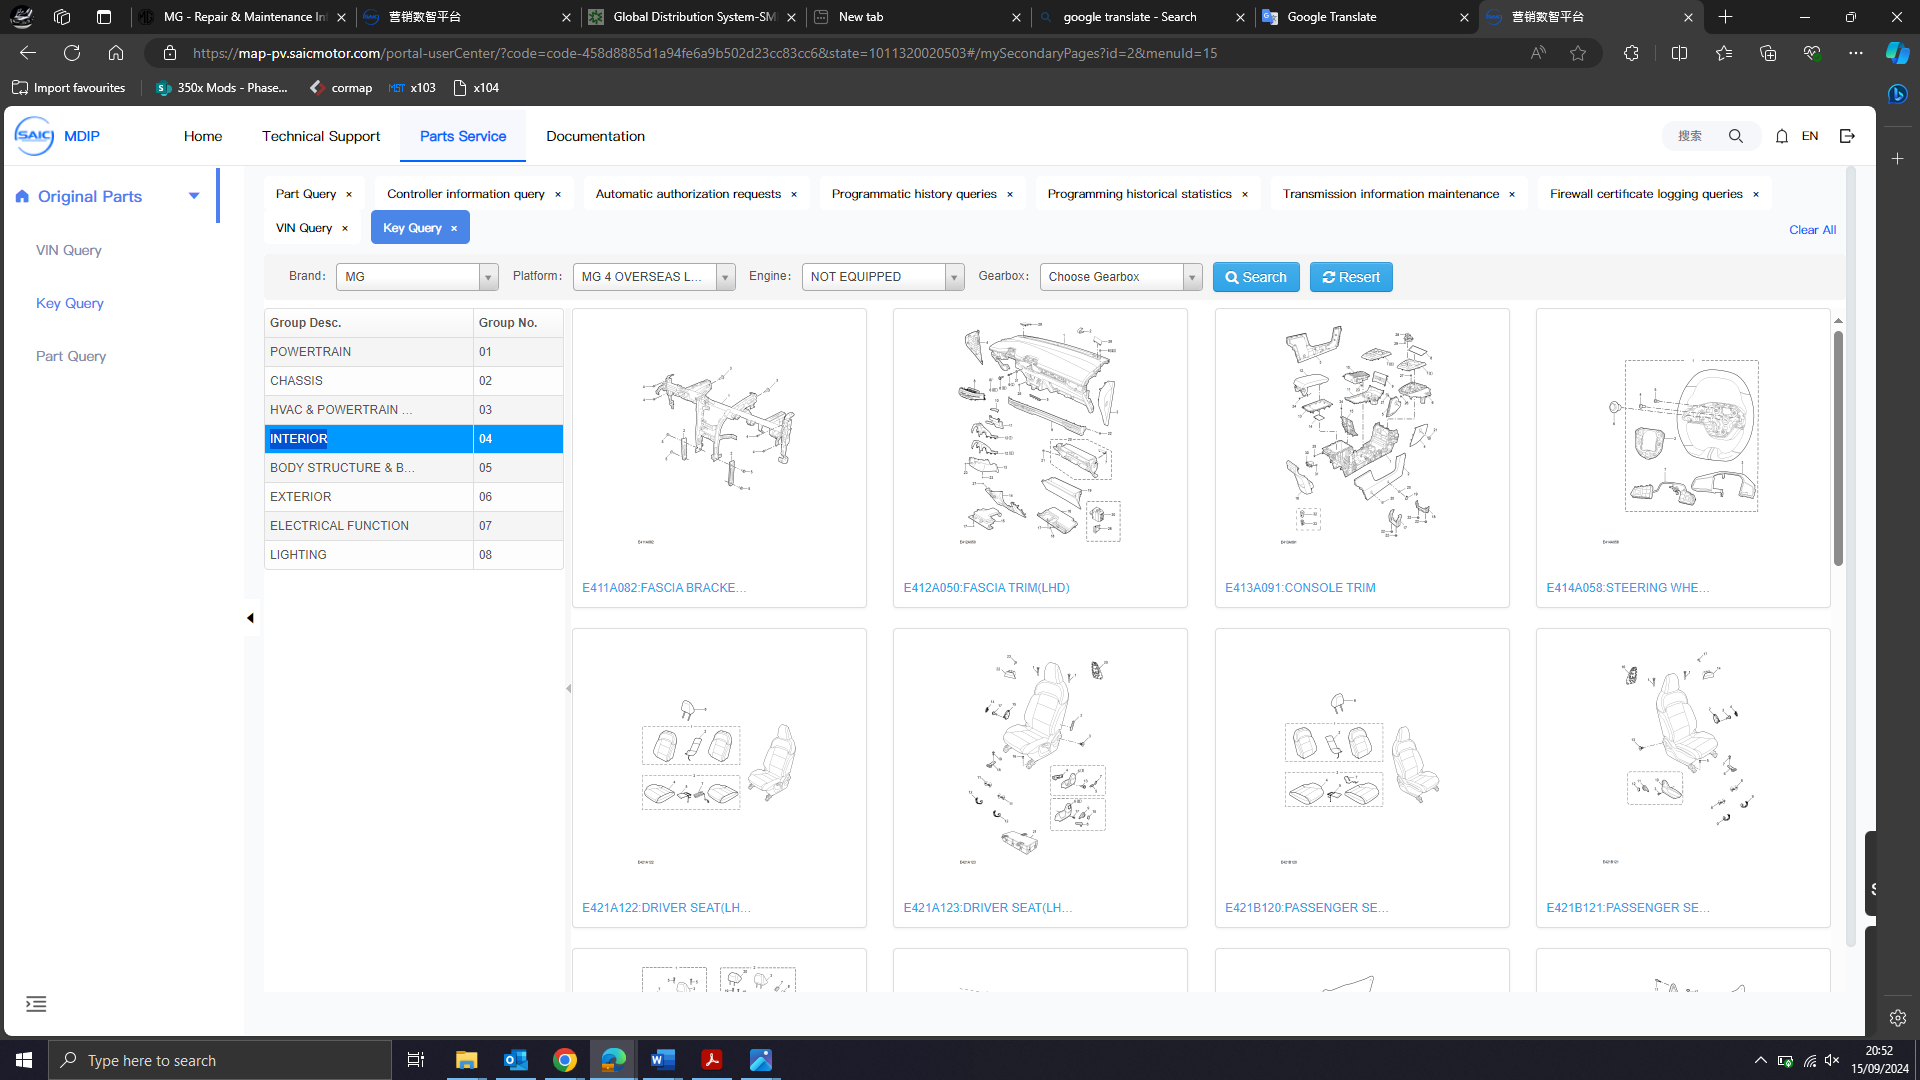Close the Programming historical statistics tab
Image resolution: width=1920 pixels, height=1080 pixels.
tap(1245, 194)
